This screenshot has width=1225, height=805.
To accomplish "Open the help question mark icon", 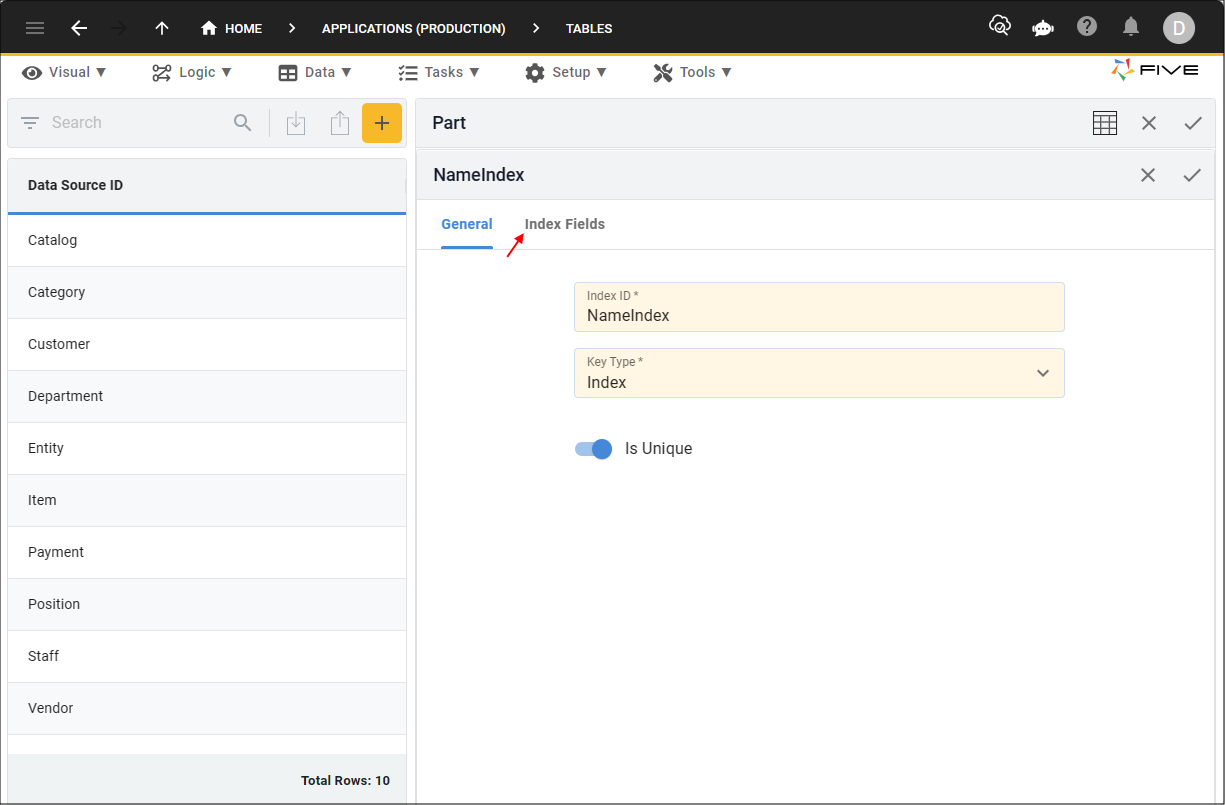I will (x=1087, y=26).
